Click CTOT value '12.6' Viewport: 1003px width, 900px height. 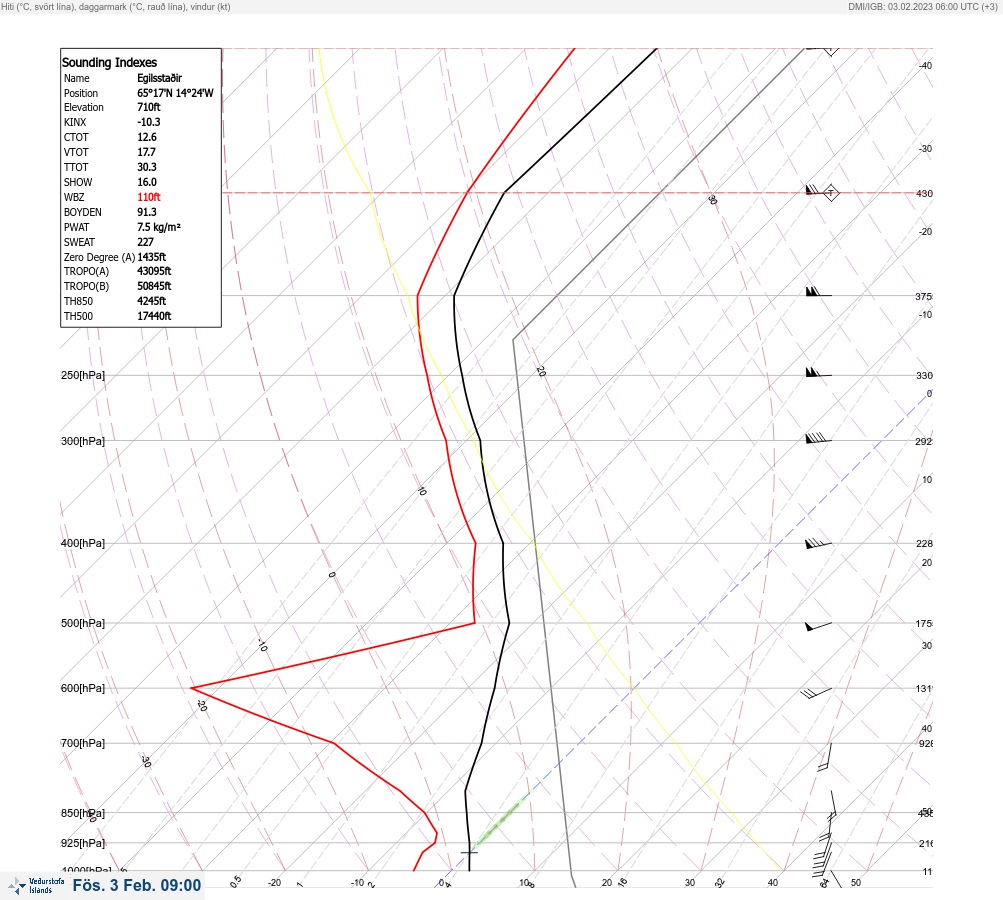[146, 137]
